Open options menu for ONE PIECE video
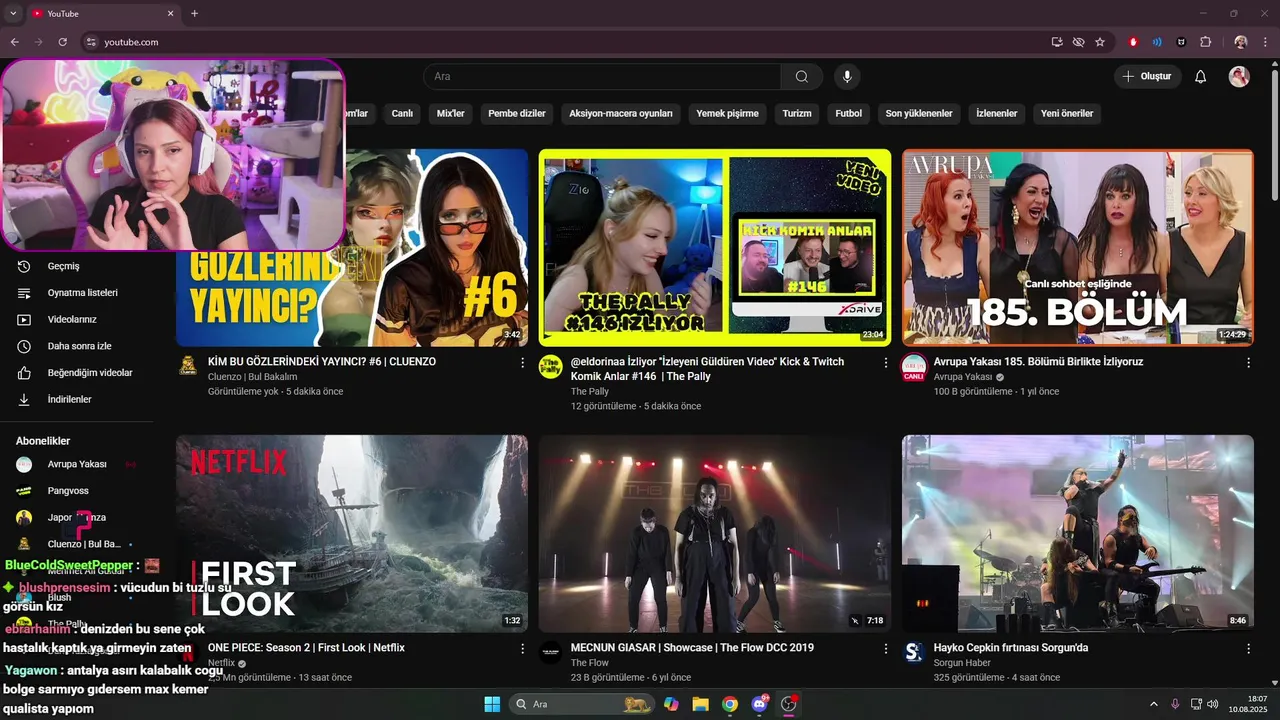The image size is (1280, 720). coord(522,649)
